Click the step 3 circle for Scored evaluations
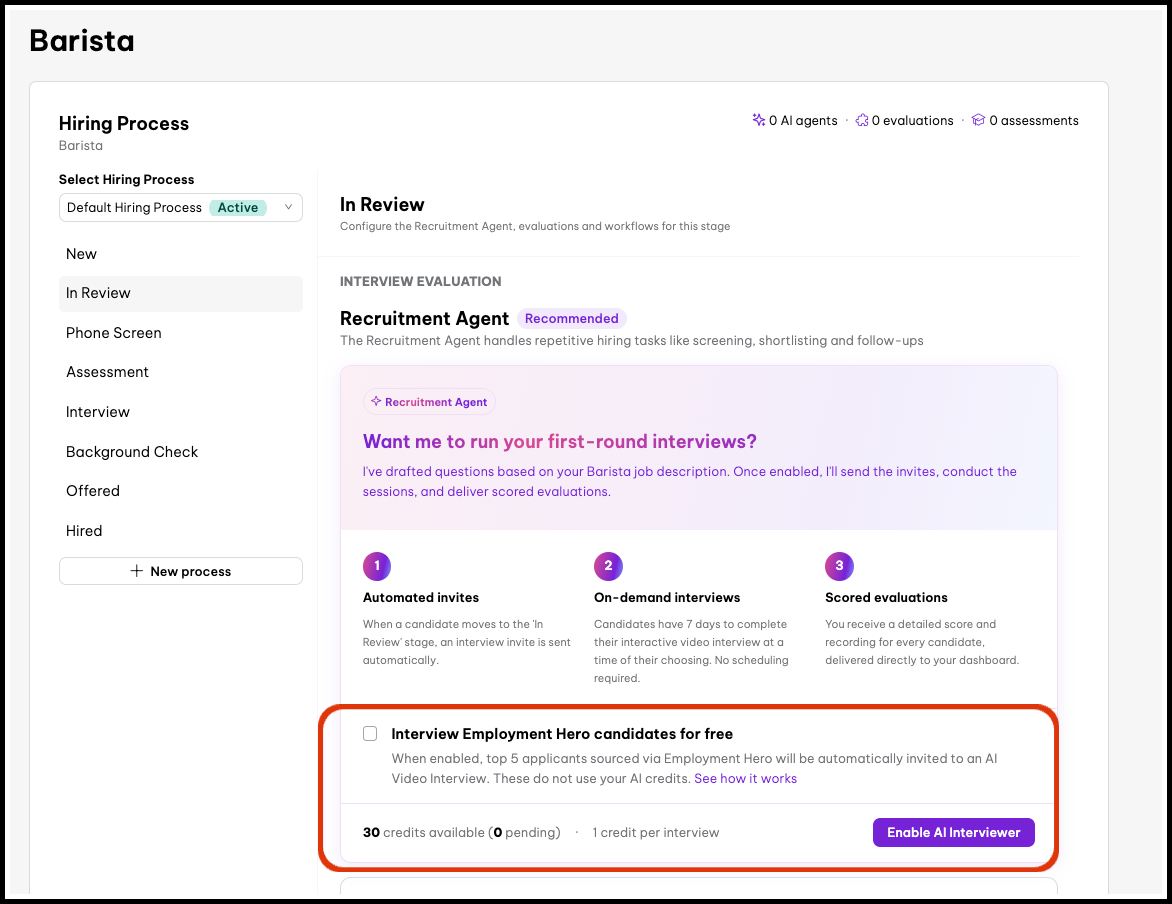Viewport: 1172px width, 904px height. coord(839,566)
